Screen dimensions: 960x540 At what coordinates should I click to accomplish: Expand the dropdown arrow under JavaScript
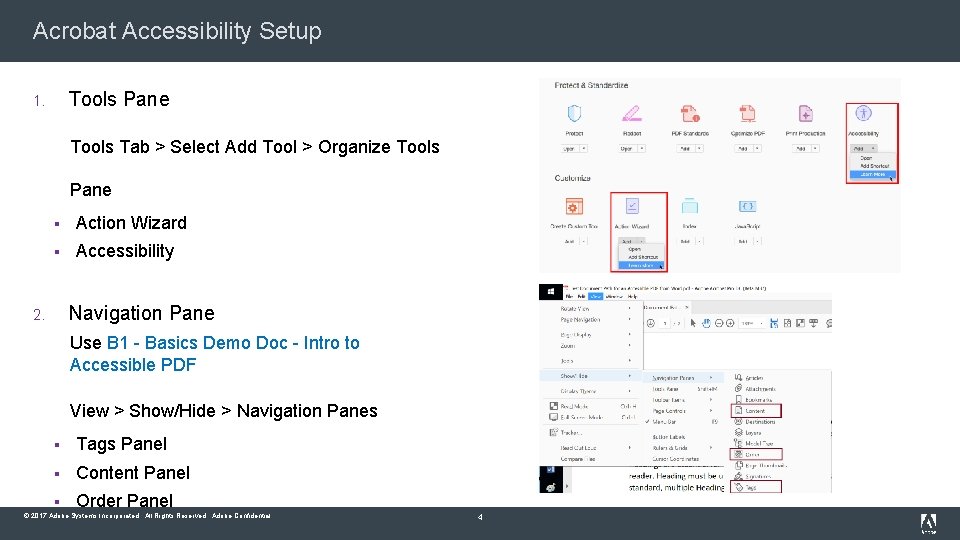[x=757, y=241]
